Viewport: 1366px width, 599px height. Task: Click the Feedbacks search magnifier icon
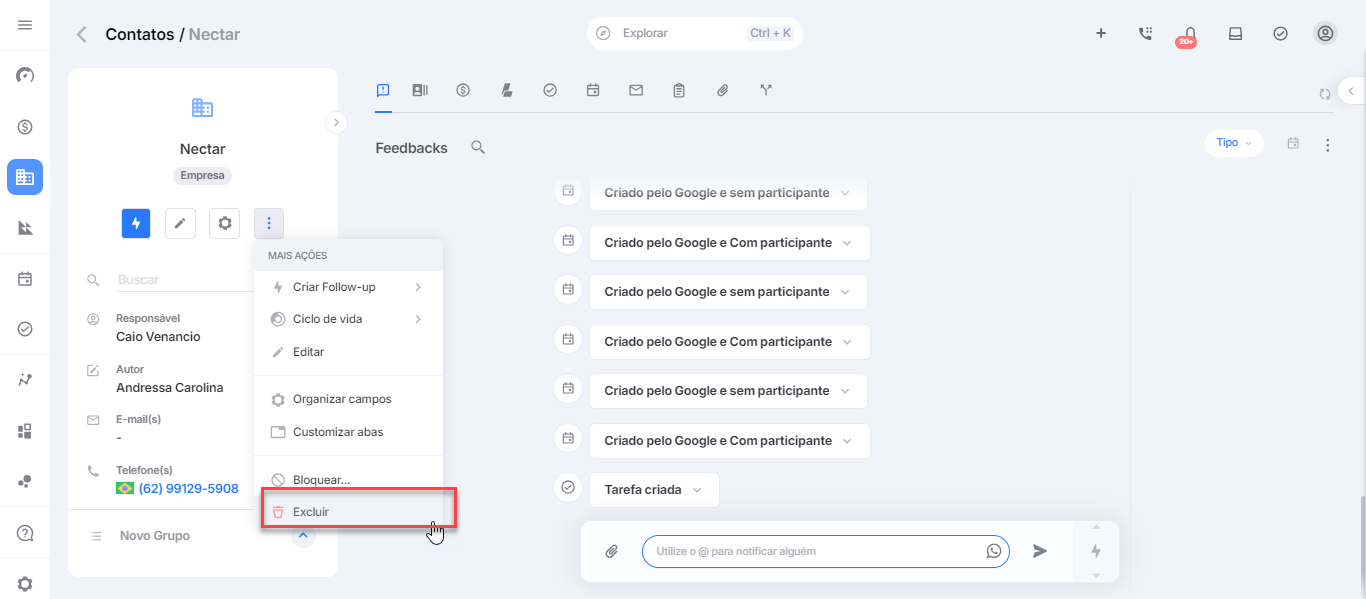478,148
